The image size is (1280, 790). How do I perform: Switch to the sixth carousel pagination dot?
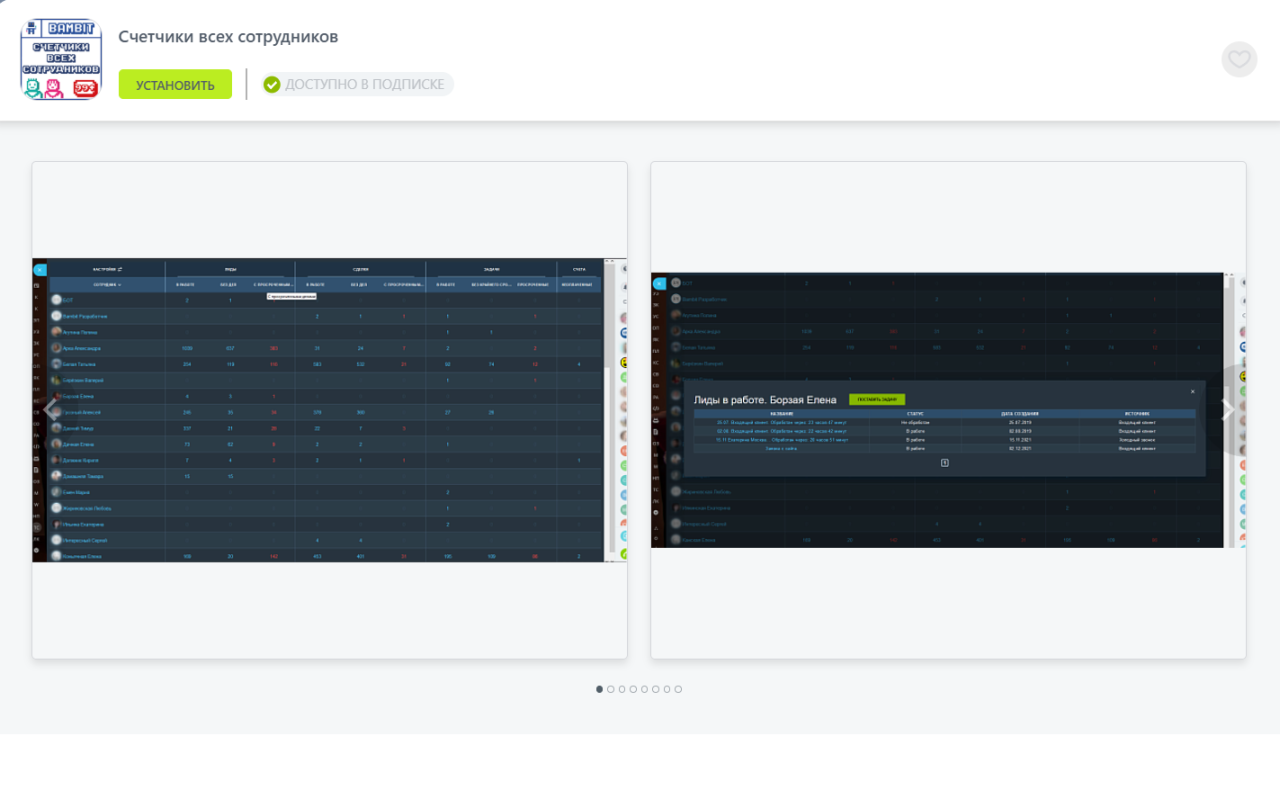point(656,689)
